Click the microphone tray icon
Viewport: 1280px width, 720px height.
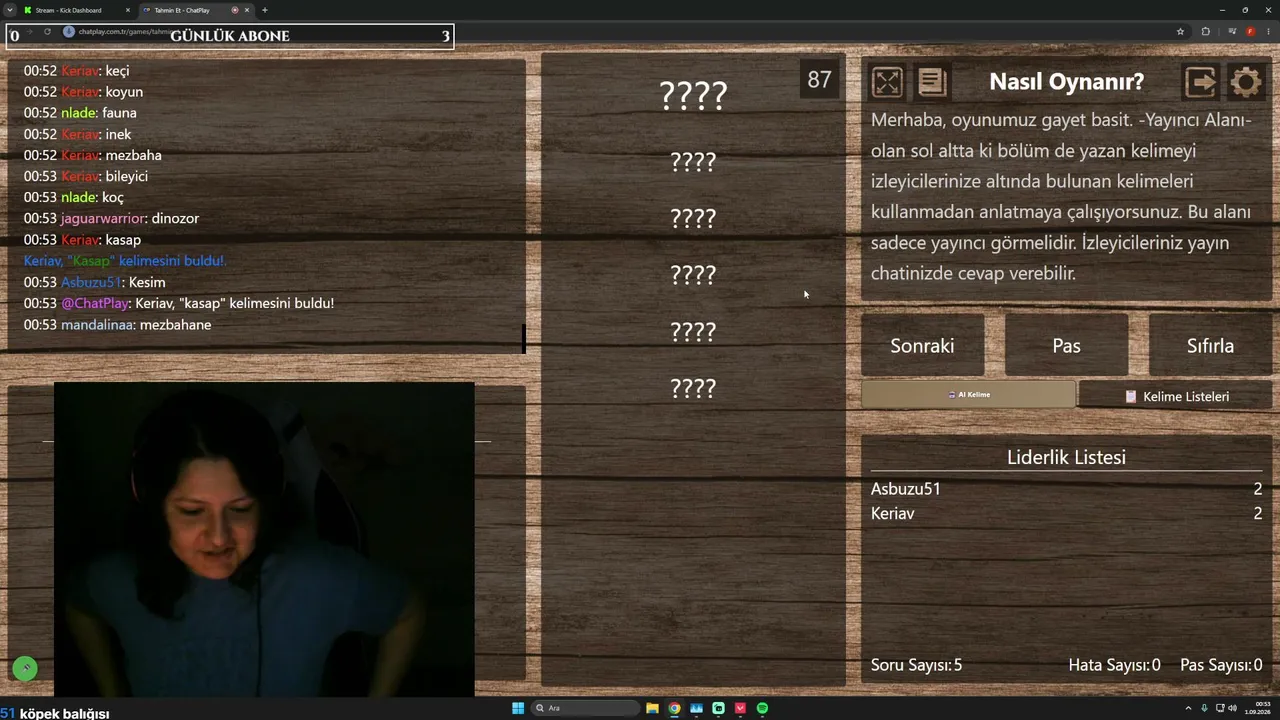[x=1204, y=708]
